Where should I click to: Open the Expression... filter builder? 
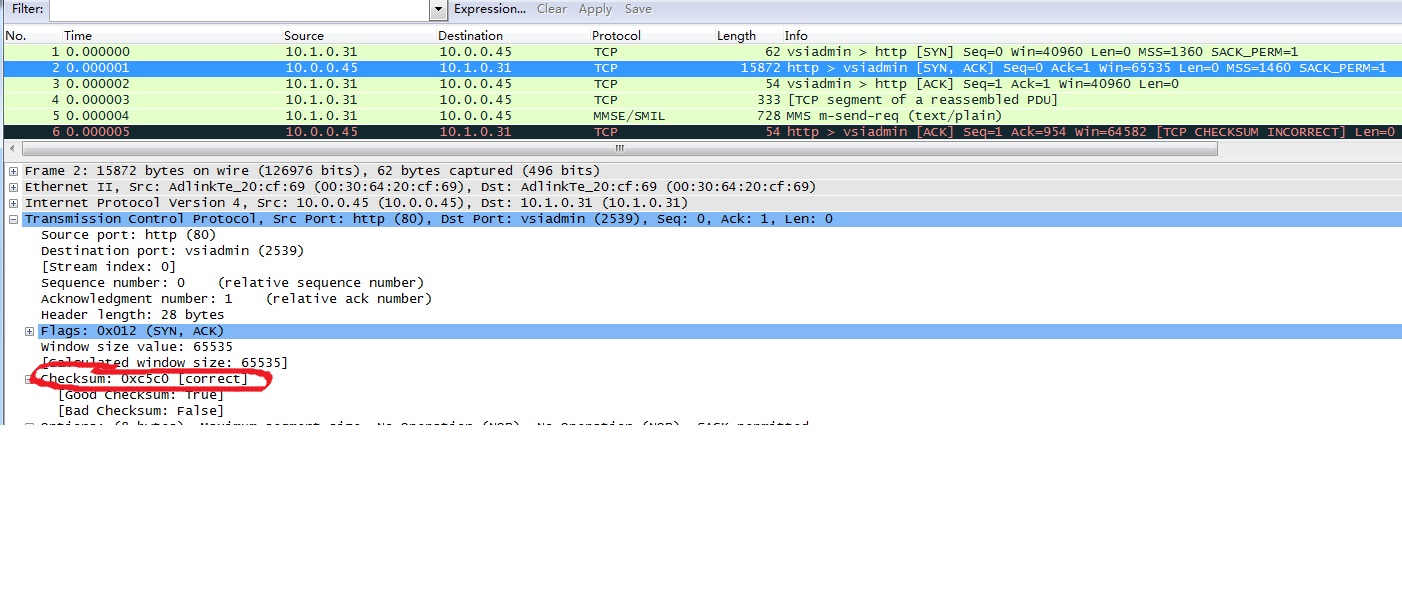pos(490,9)
